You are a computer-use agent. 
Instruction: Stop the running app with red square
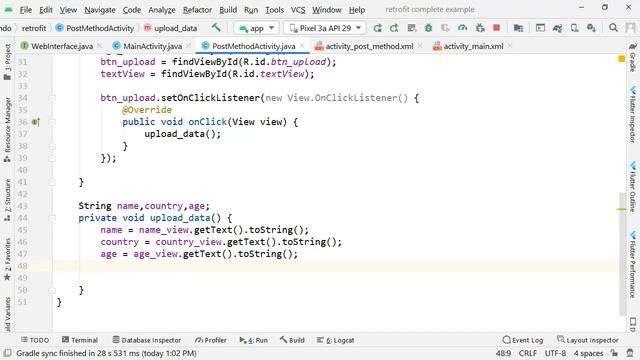[x=496, y=28]
